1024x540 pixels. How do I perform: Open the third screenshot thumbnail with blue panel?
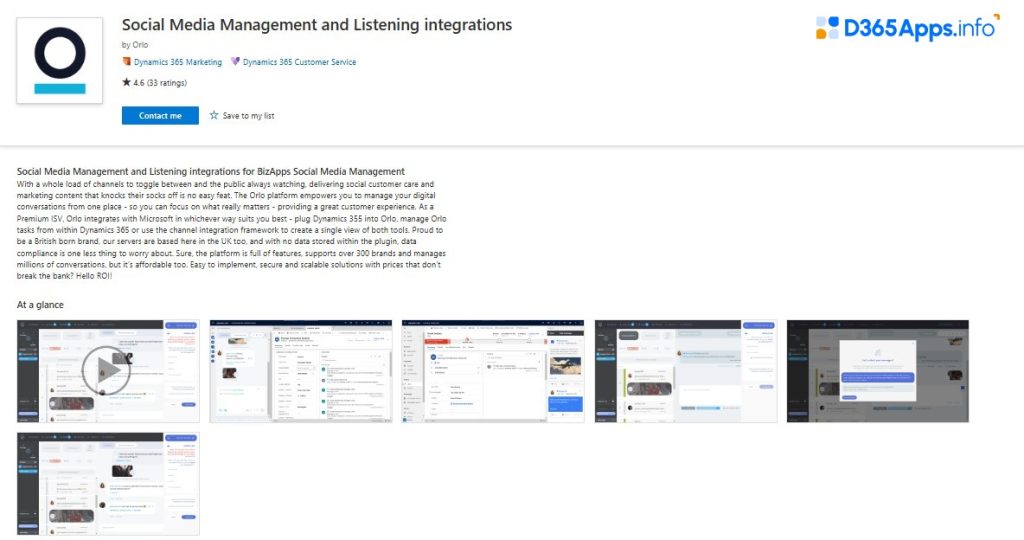pos(493,371)
